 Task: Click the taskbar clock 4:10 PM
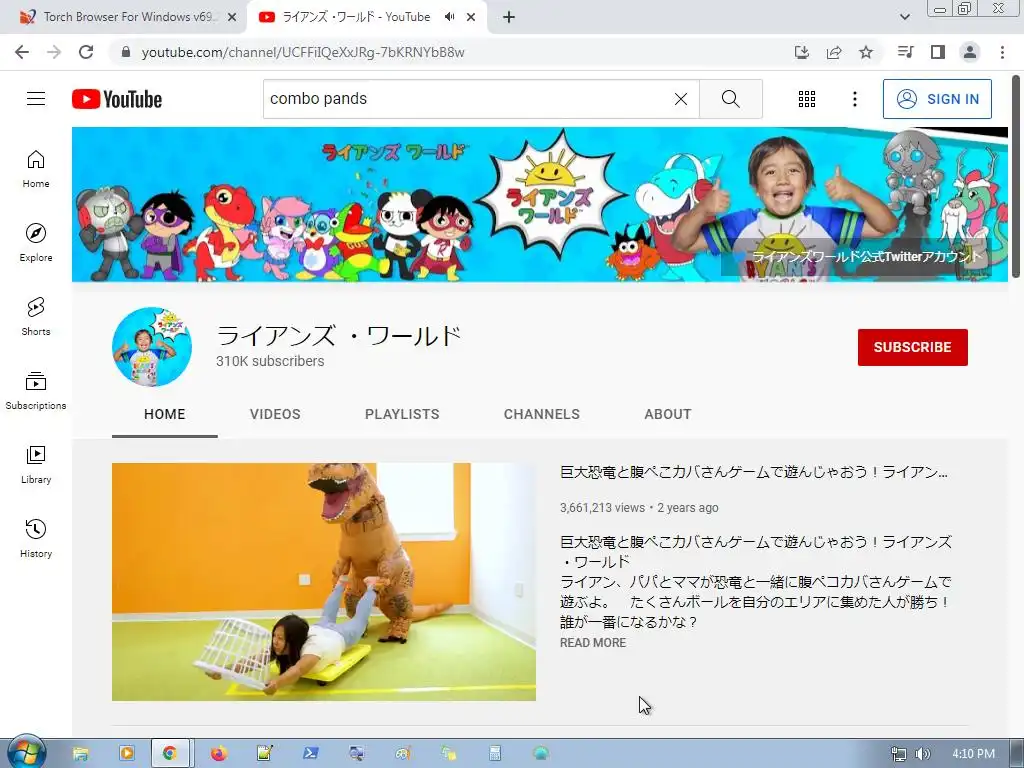pyautogui.click(x=973, y=754)
